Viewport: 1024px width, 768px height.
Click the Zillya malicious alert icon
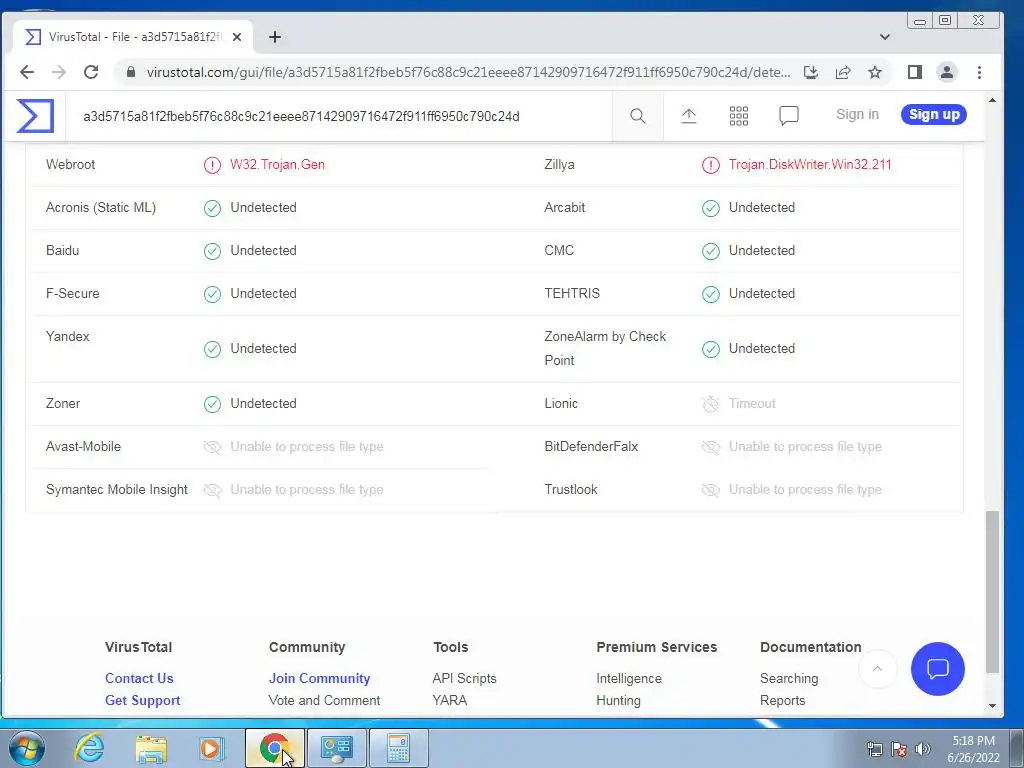[711, 165]
